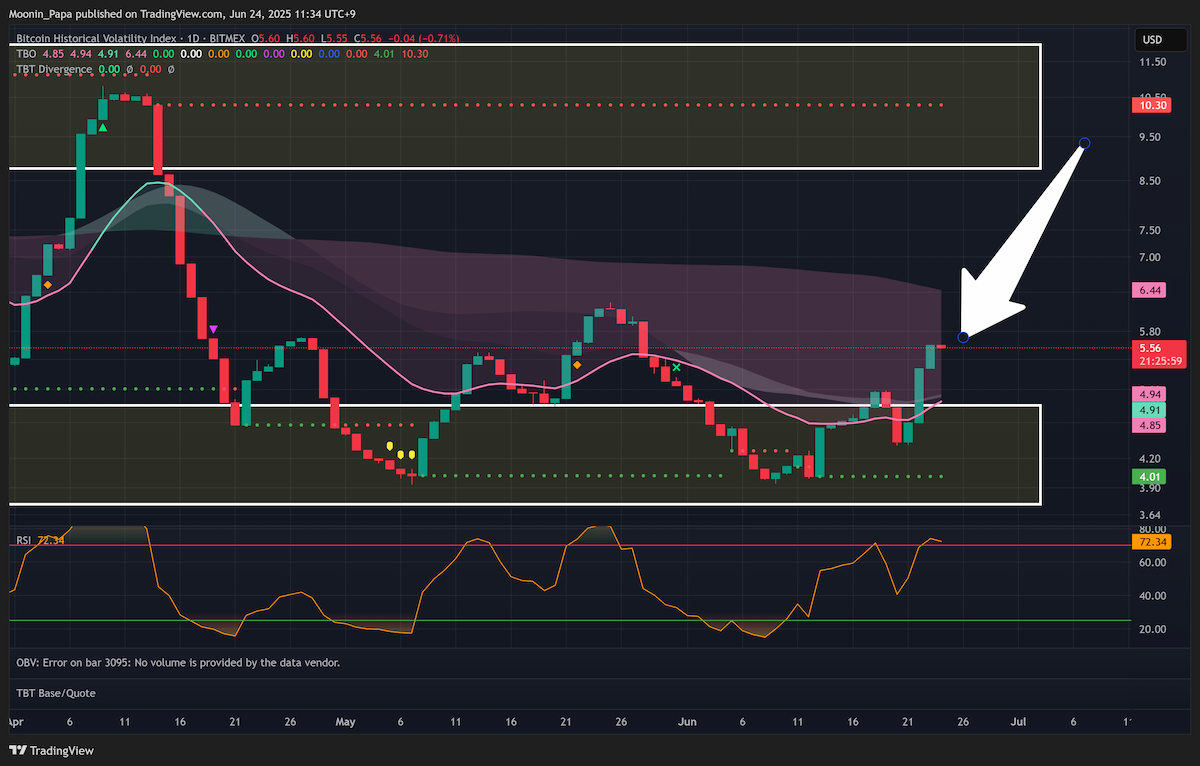1200x766 pixels.
Task: Select the blue anchor circle at arrow tail
Action: click(x=1084, y=143)
